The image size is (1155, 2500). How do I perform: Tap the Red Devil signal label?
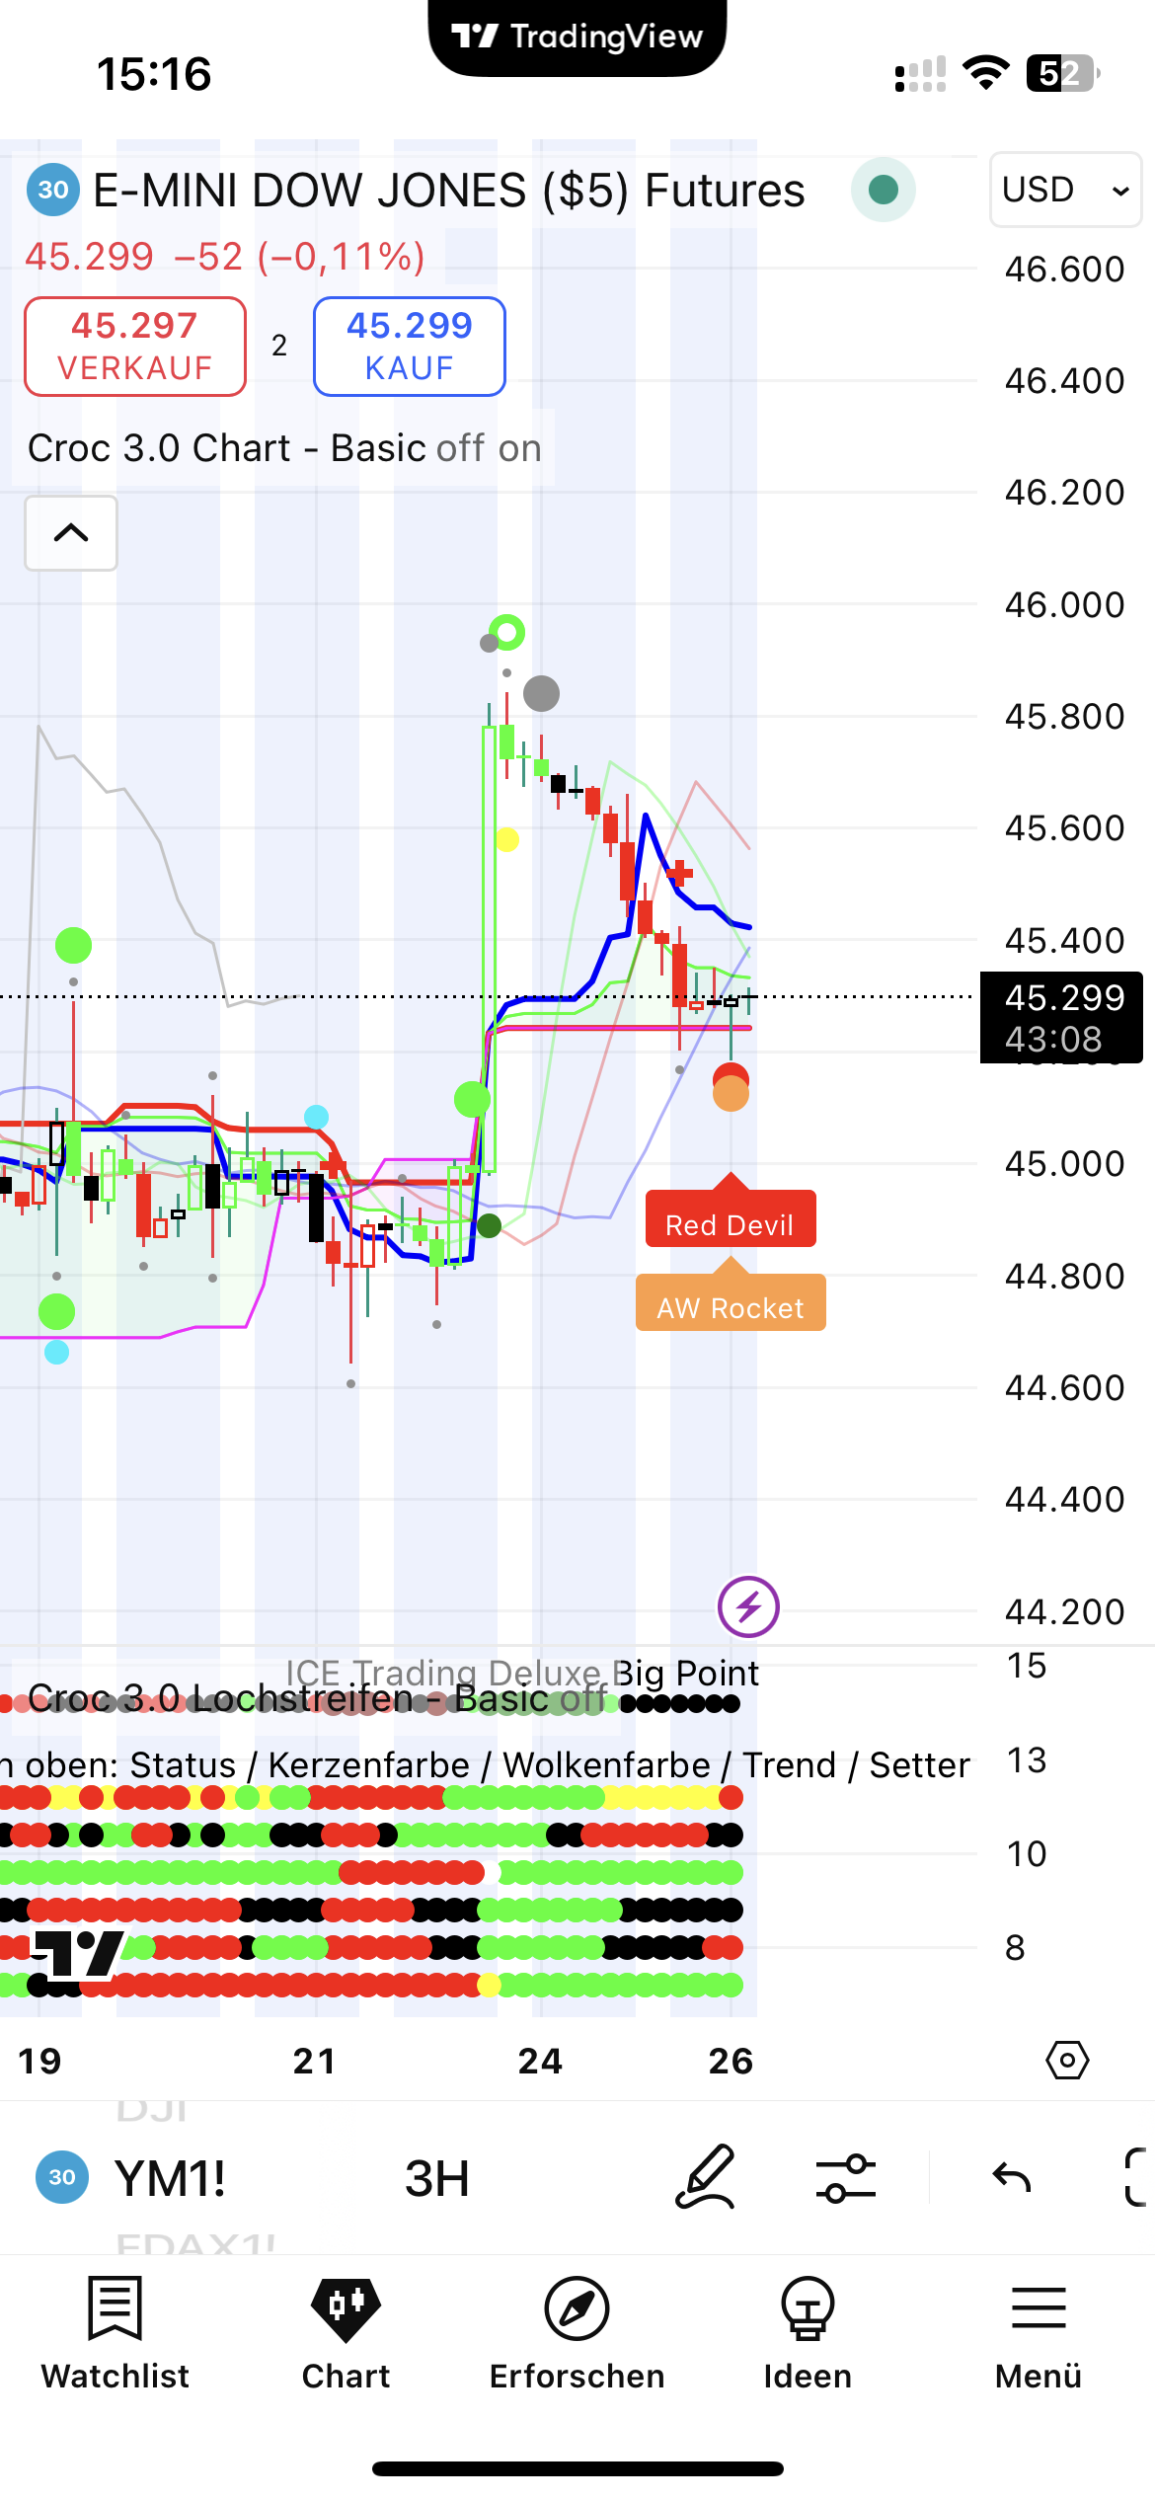click(x=730, y=1223)
